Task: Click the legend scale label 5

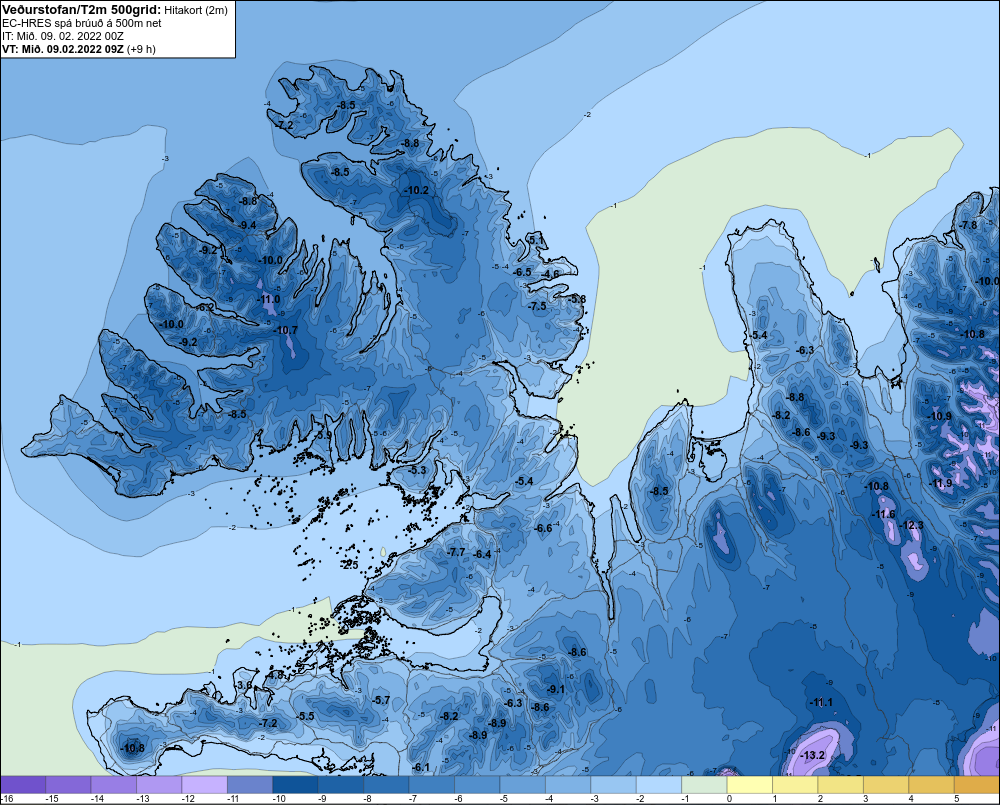Action: tap(956, 799)
